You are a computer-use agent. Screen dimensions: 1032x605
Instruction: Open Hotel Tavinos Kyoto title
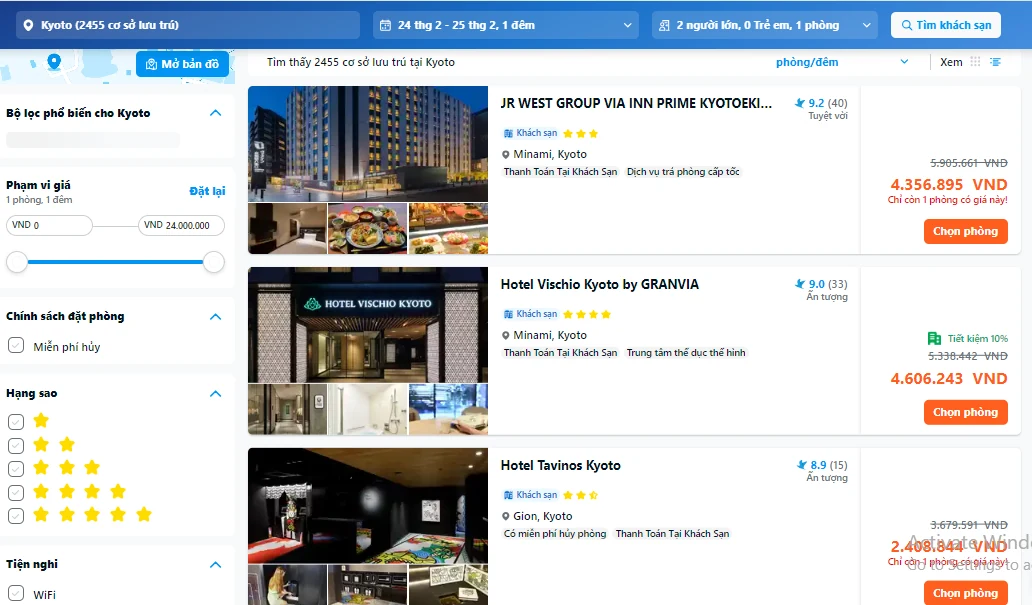click(560, 465)
